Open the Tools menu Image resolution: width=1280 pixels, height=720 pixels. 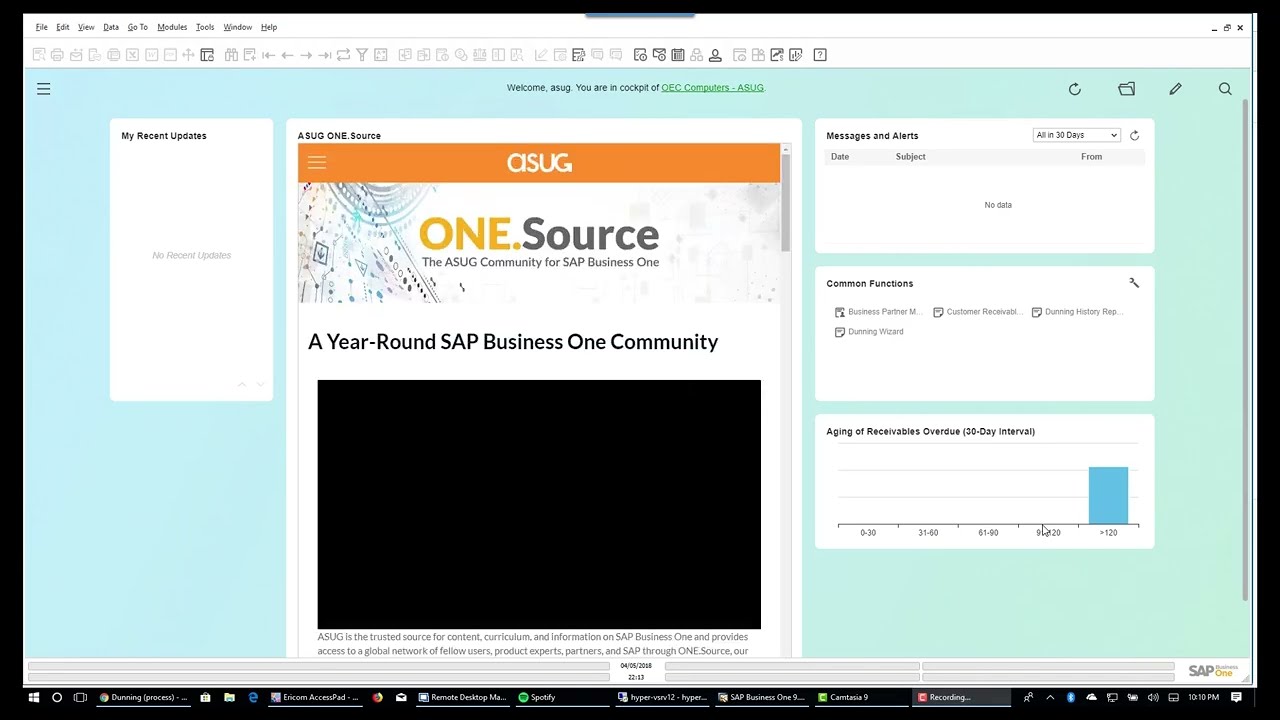205,27
